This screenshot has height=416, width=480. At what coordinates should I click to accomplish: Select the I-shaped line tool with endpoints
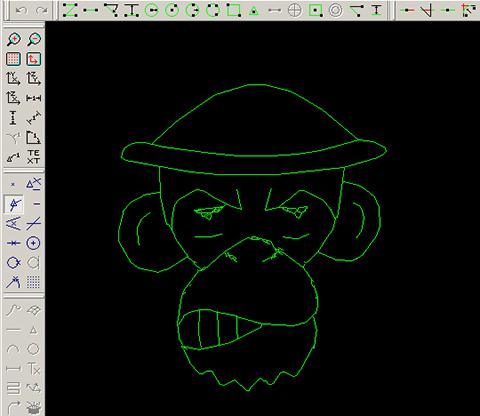tap(131, 10)
